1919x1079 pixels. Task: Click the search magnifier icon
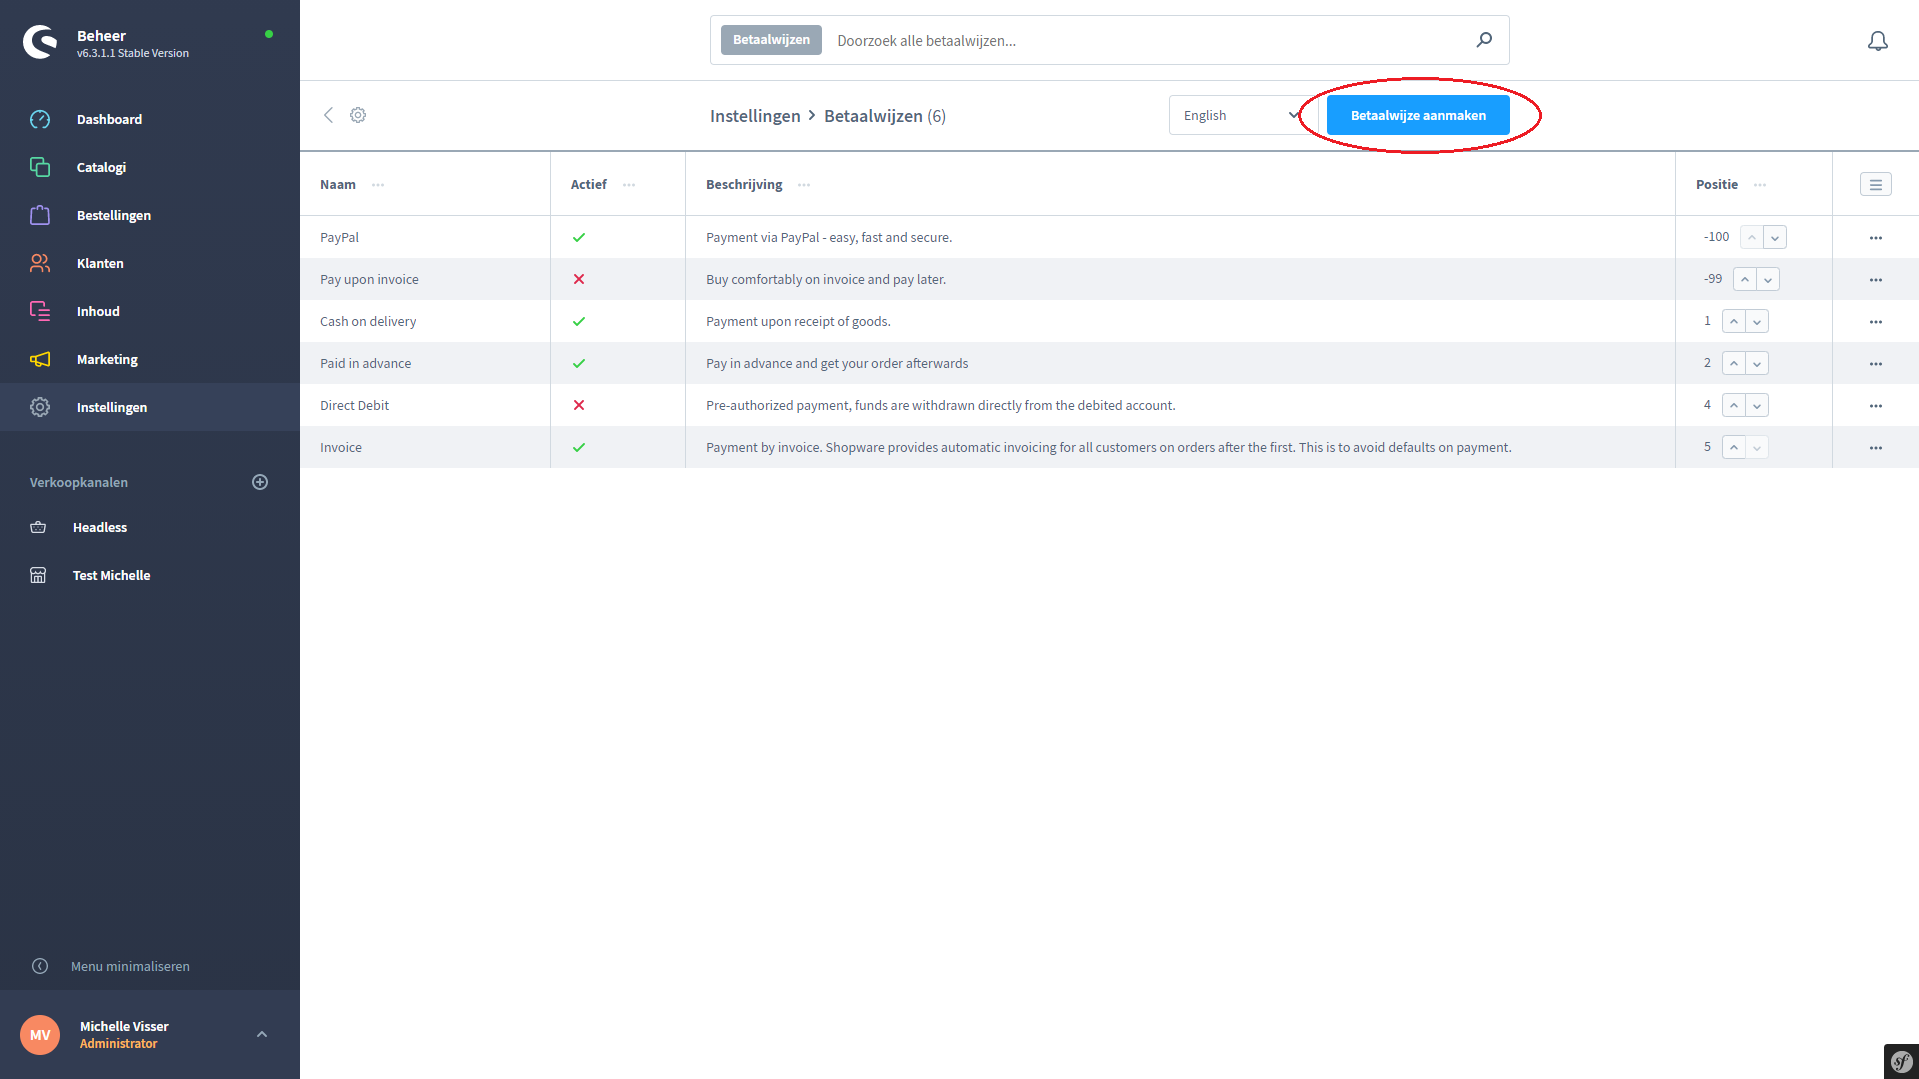(1484, 40)
